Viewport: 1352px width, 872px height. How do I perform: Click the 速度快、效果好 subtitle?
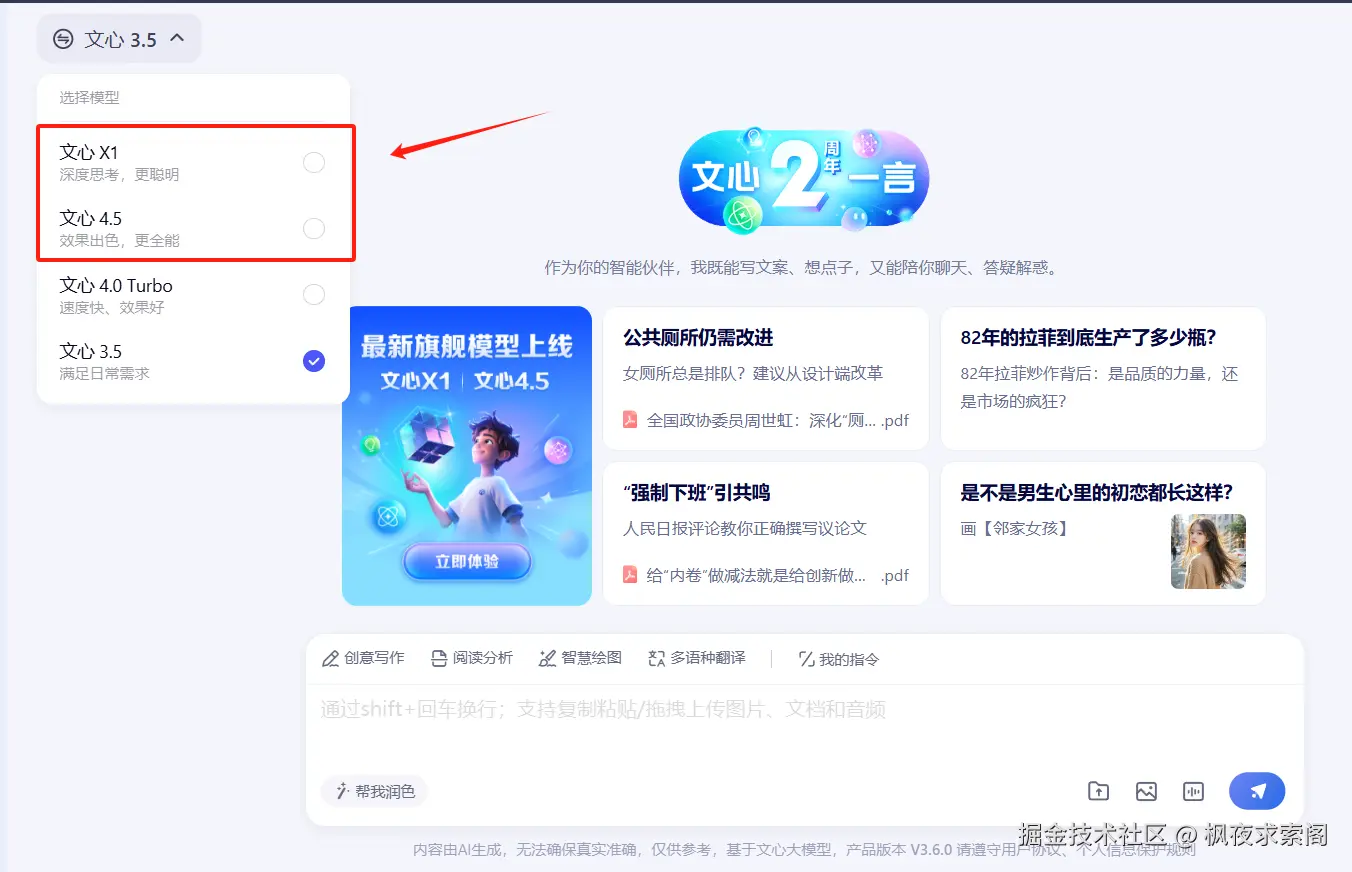(112, 308)
